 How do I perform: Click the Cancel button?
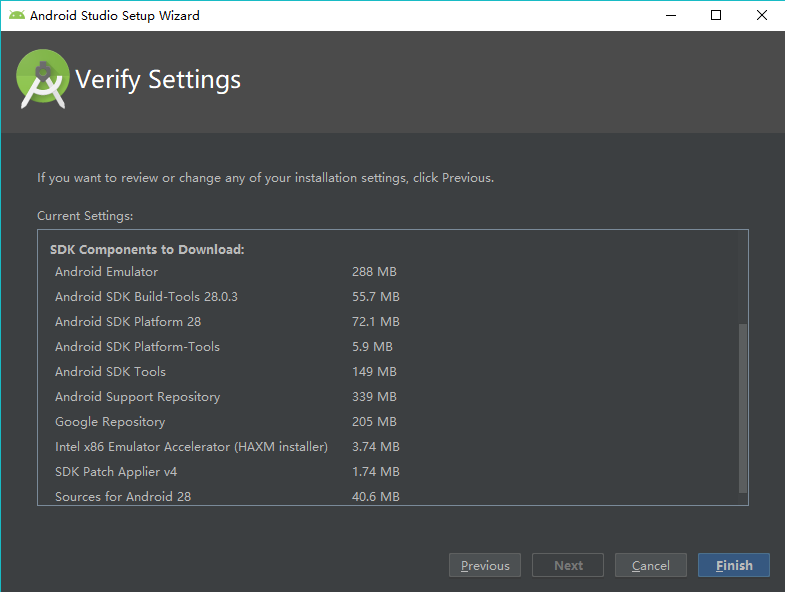pos(650,565)
